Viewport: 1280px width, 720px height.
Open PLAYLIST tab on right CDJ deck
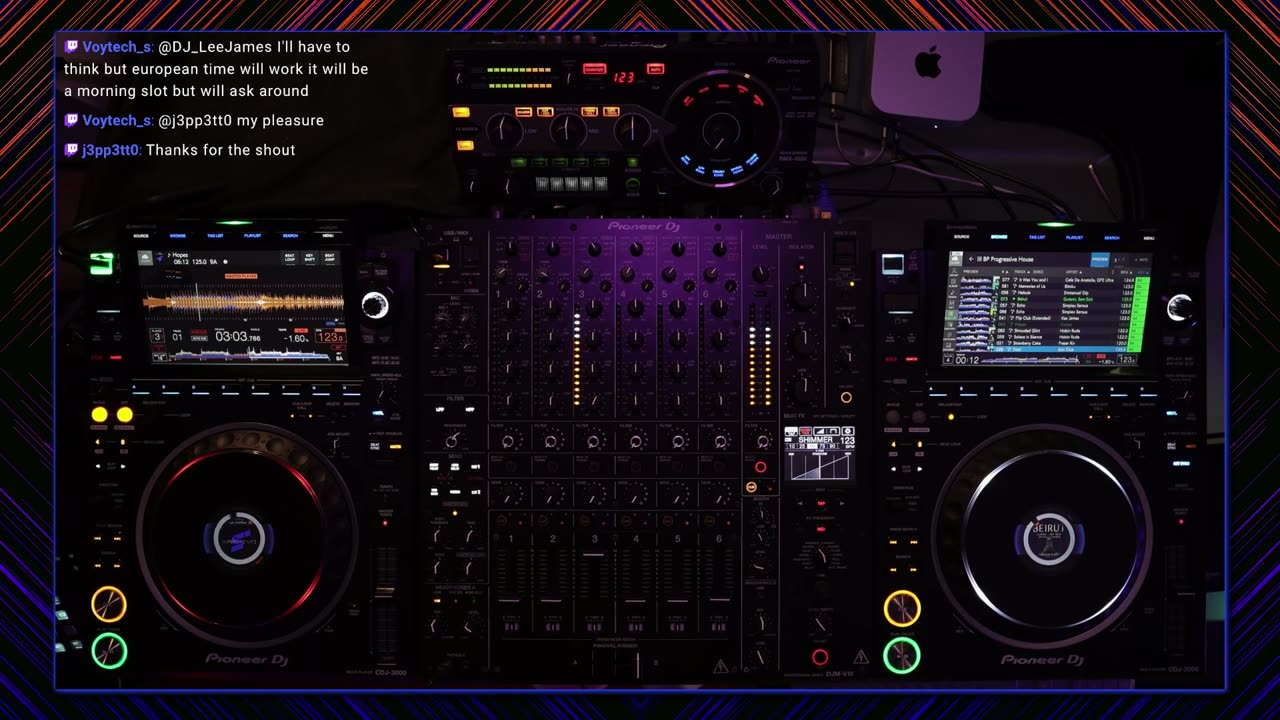pos(1074,237)
